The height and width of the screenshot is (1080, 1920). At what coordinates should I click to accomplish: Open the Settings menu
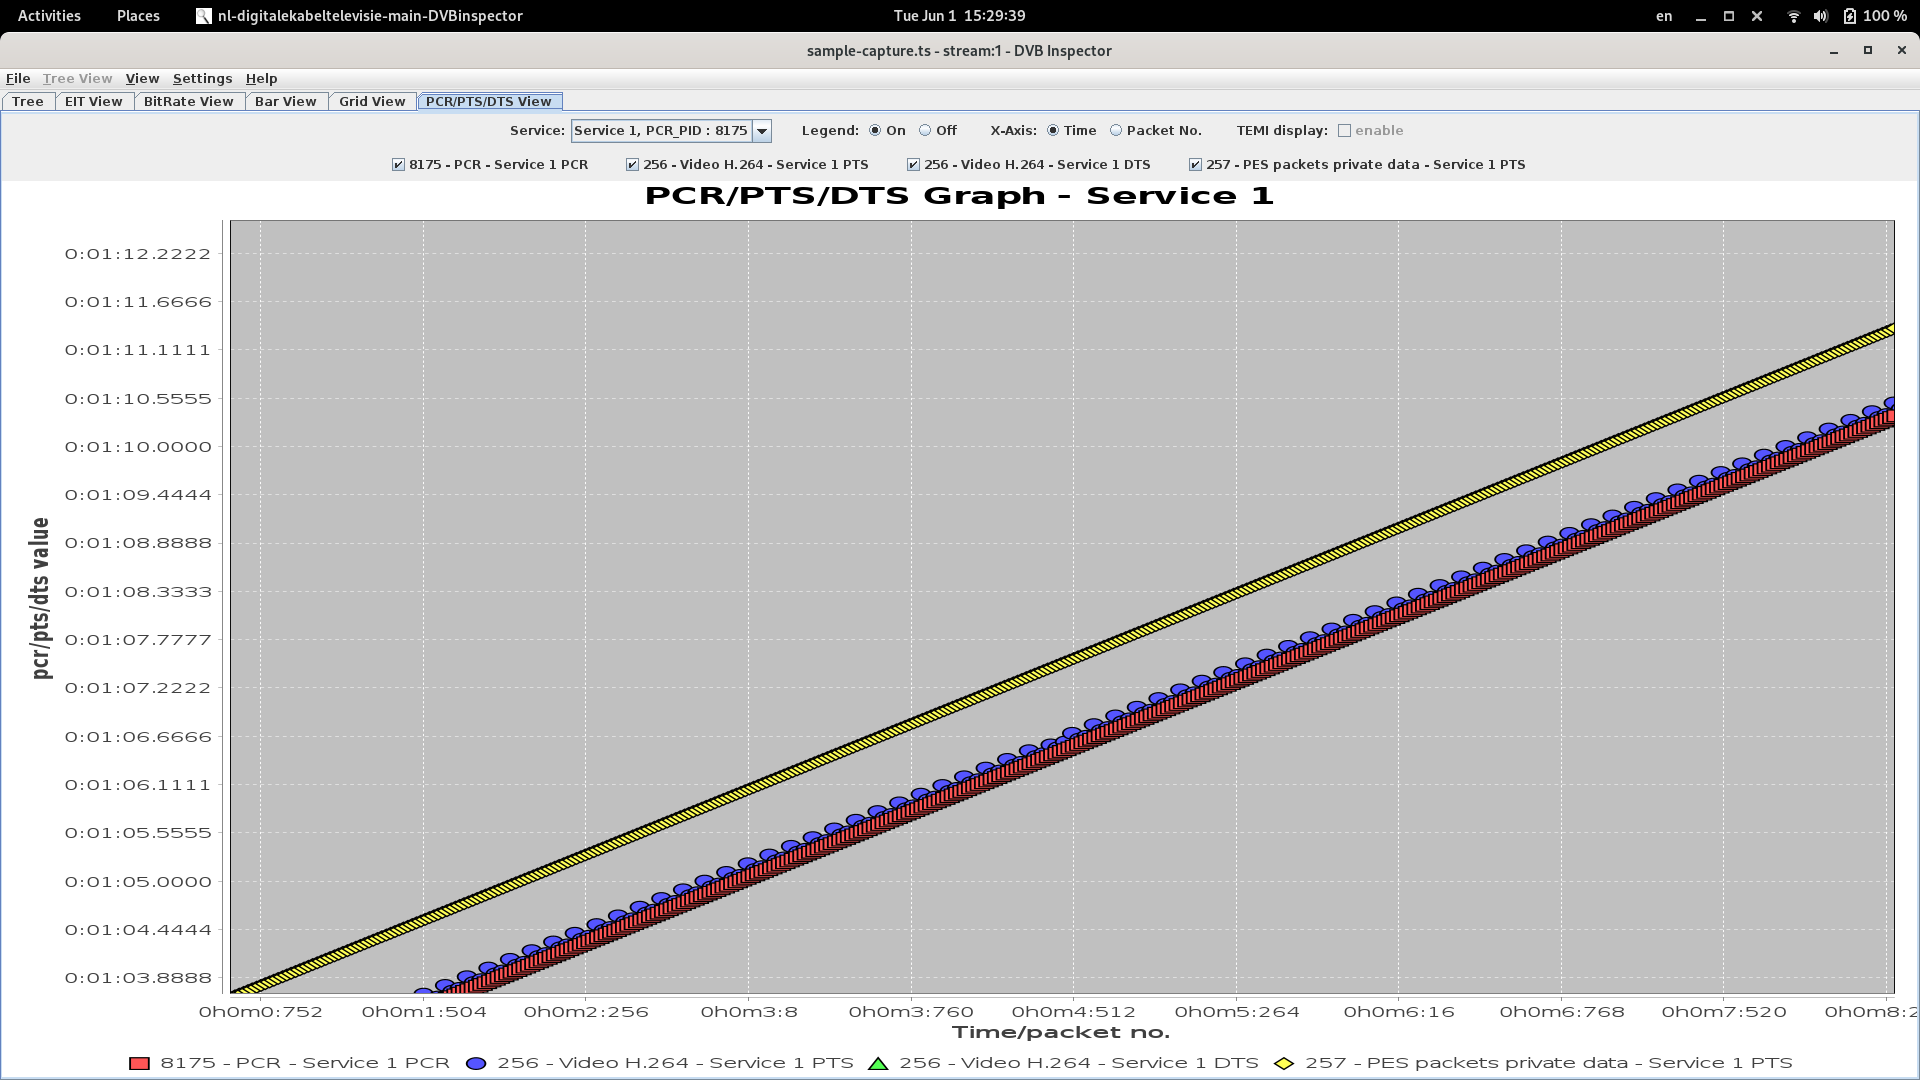(202, 79)
